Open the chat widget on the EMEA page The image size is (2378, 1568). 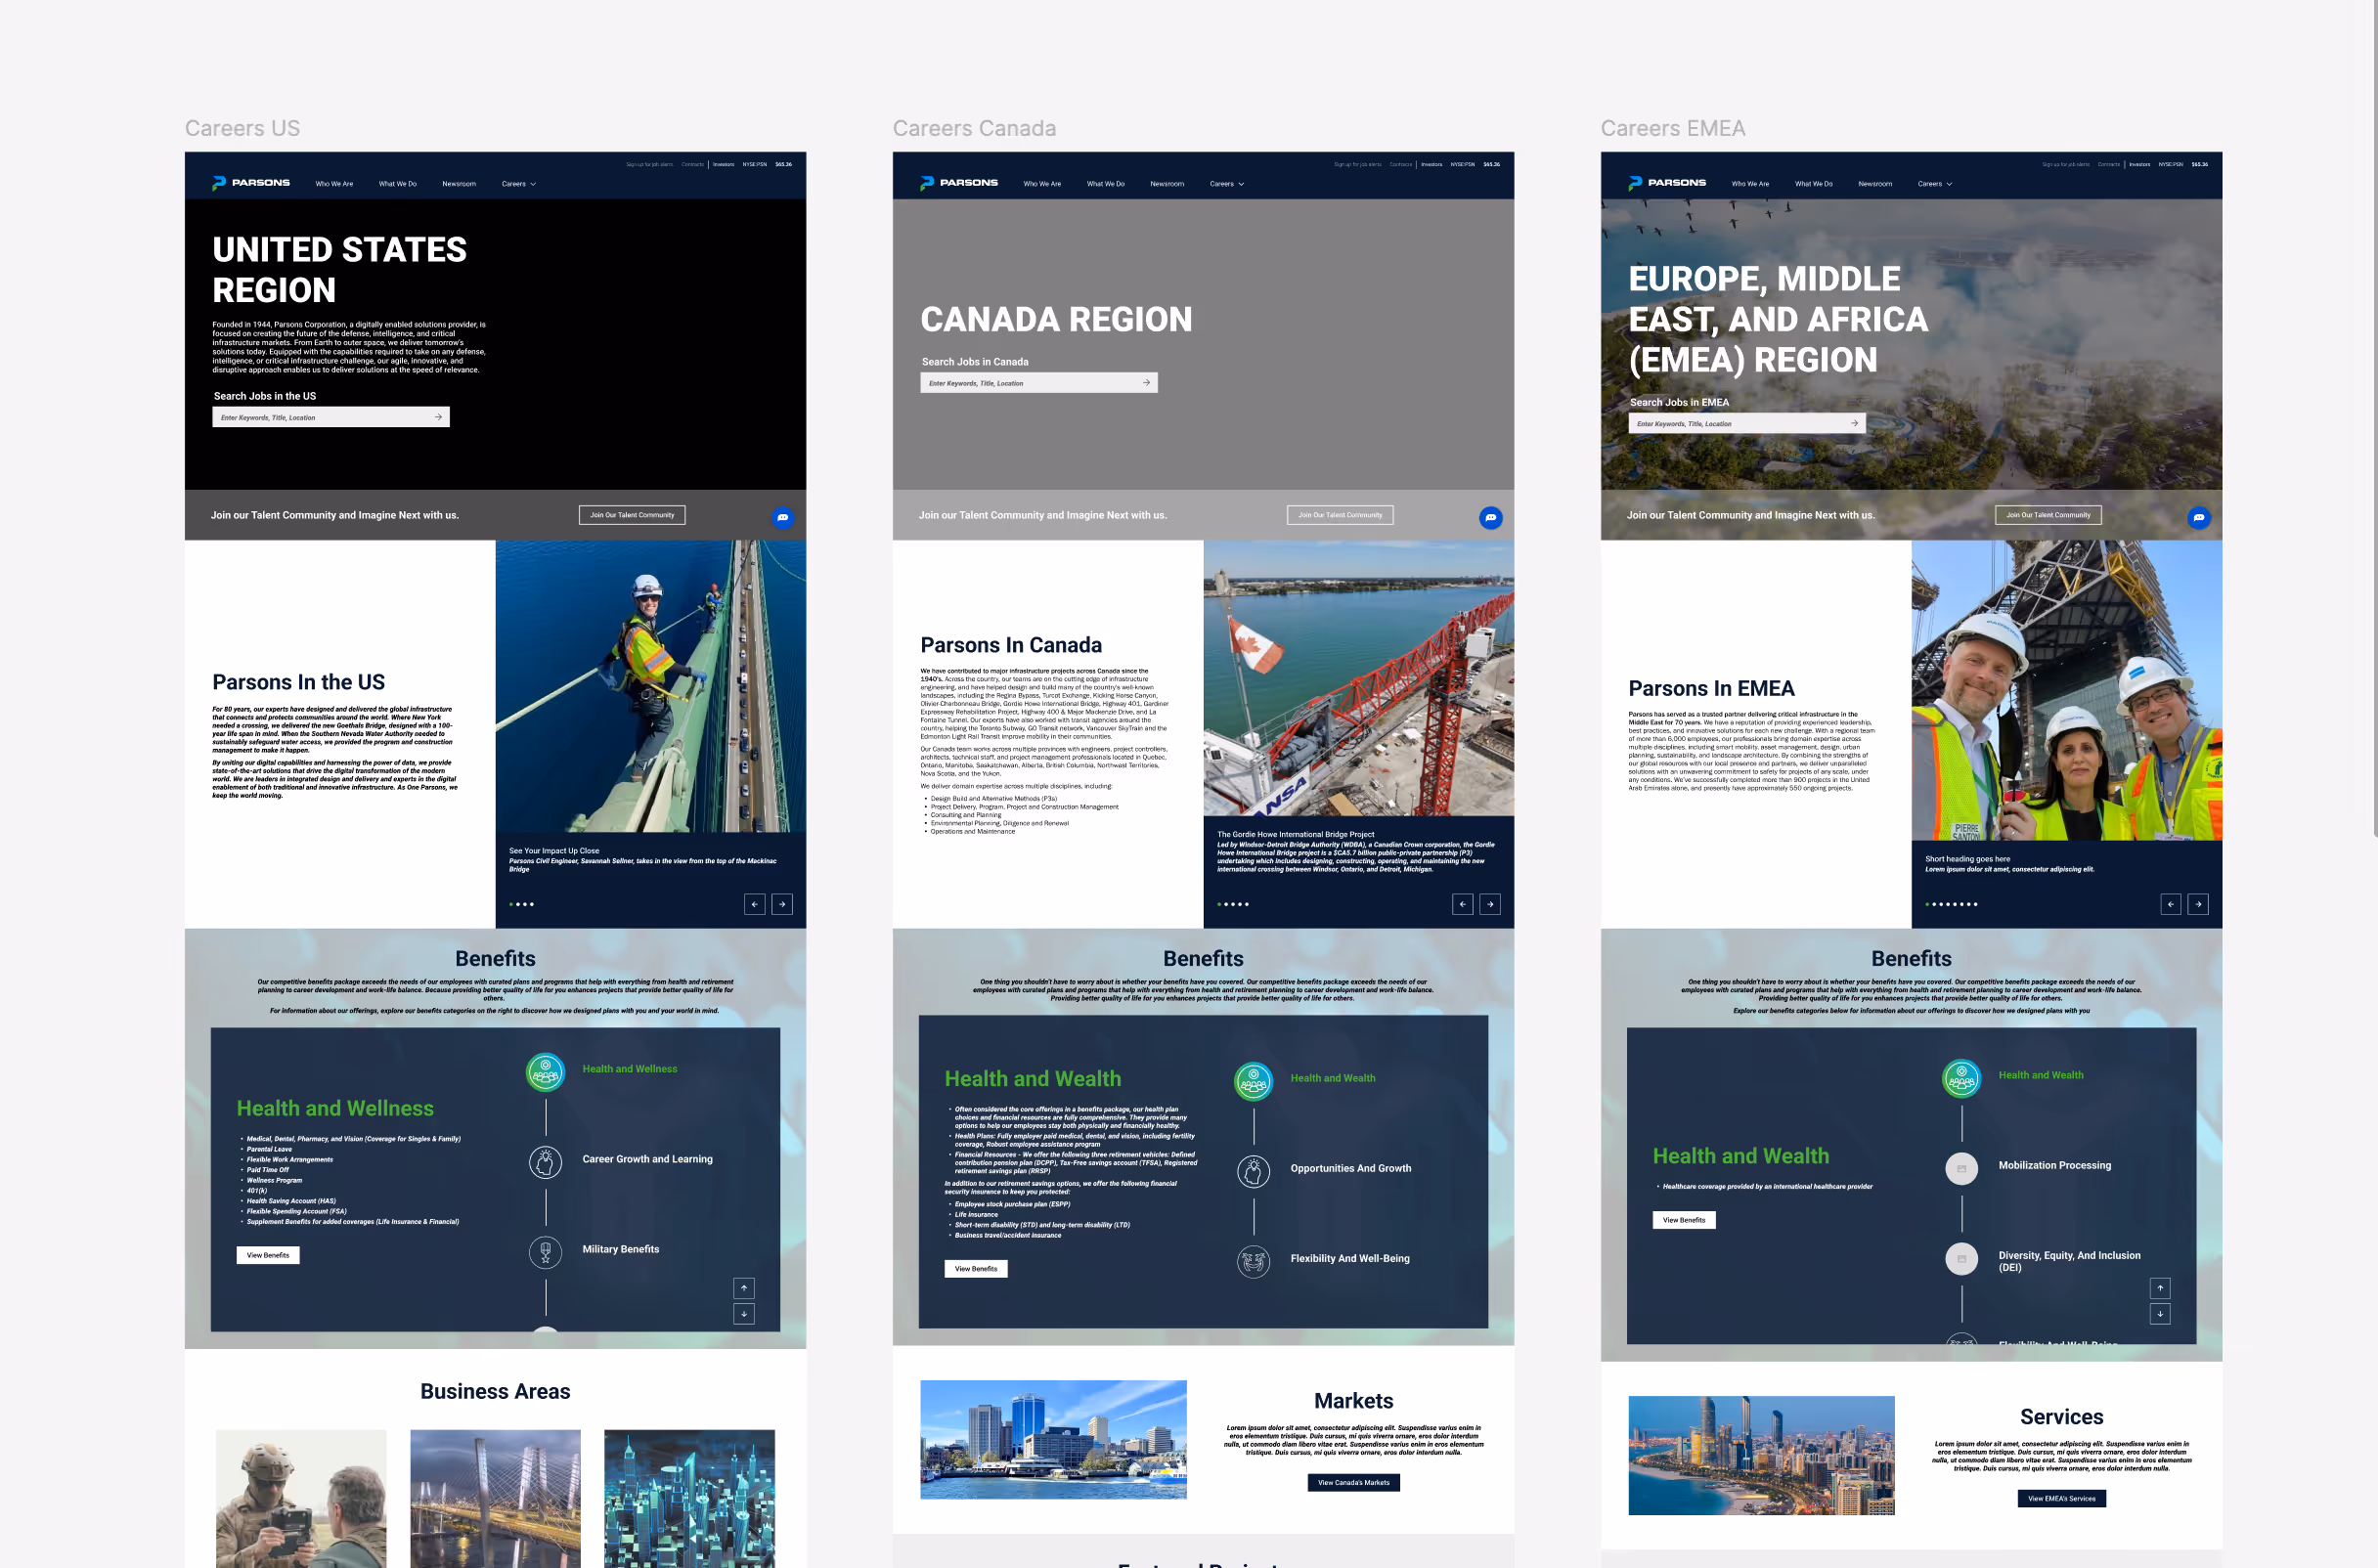2198,518
